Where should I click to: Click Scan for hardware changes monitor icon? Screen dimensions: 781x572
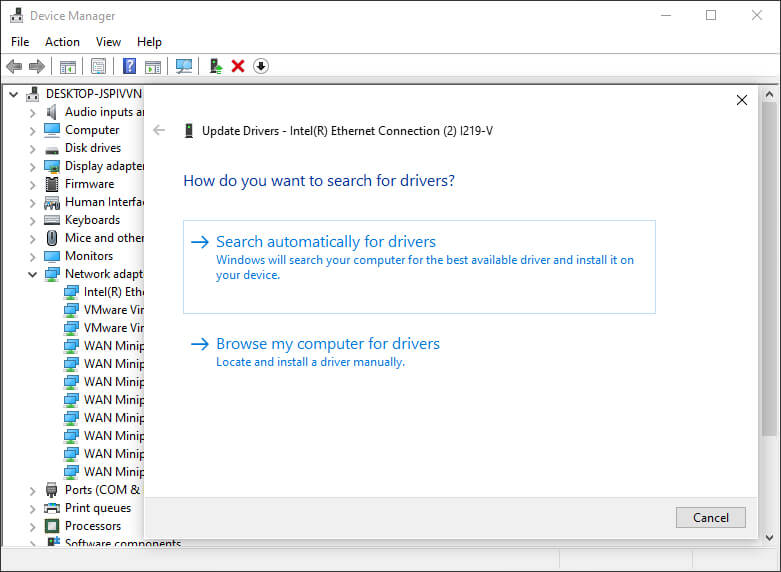pyautogui.click(x=184, y=66)
